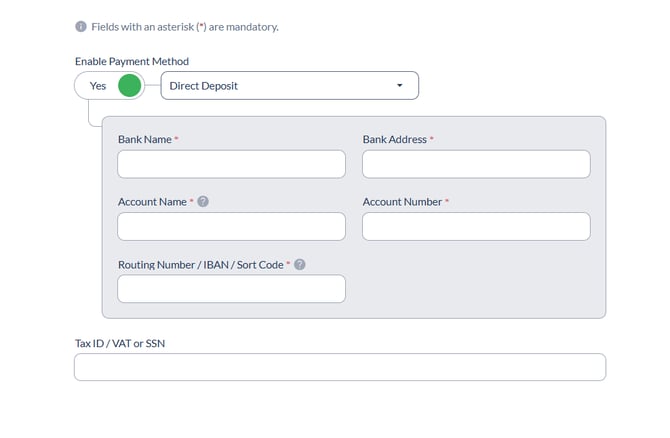This screenshot has width=670, height=438.
Task: Click the Direct Deposit selected text
Action: coord(203,86)
